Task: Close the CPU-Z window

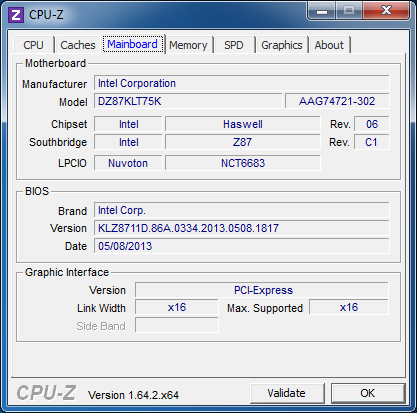Action: 386,11
